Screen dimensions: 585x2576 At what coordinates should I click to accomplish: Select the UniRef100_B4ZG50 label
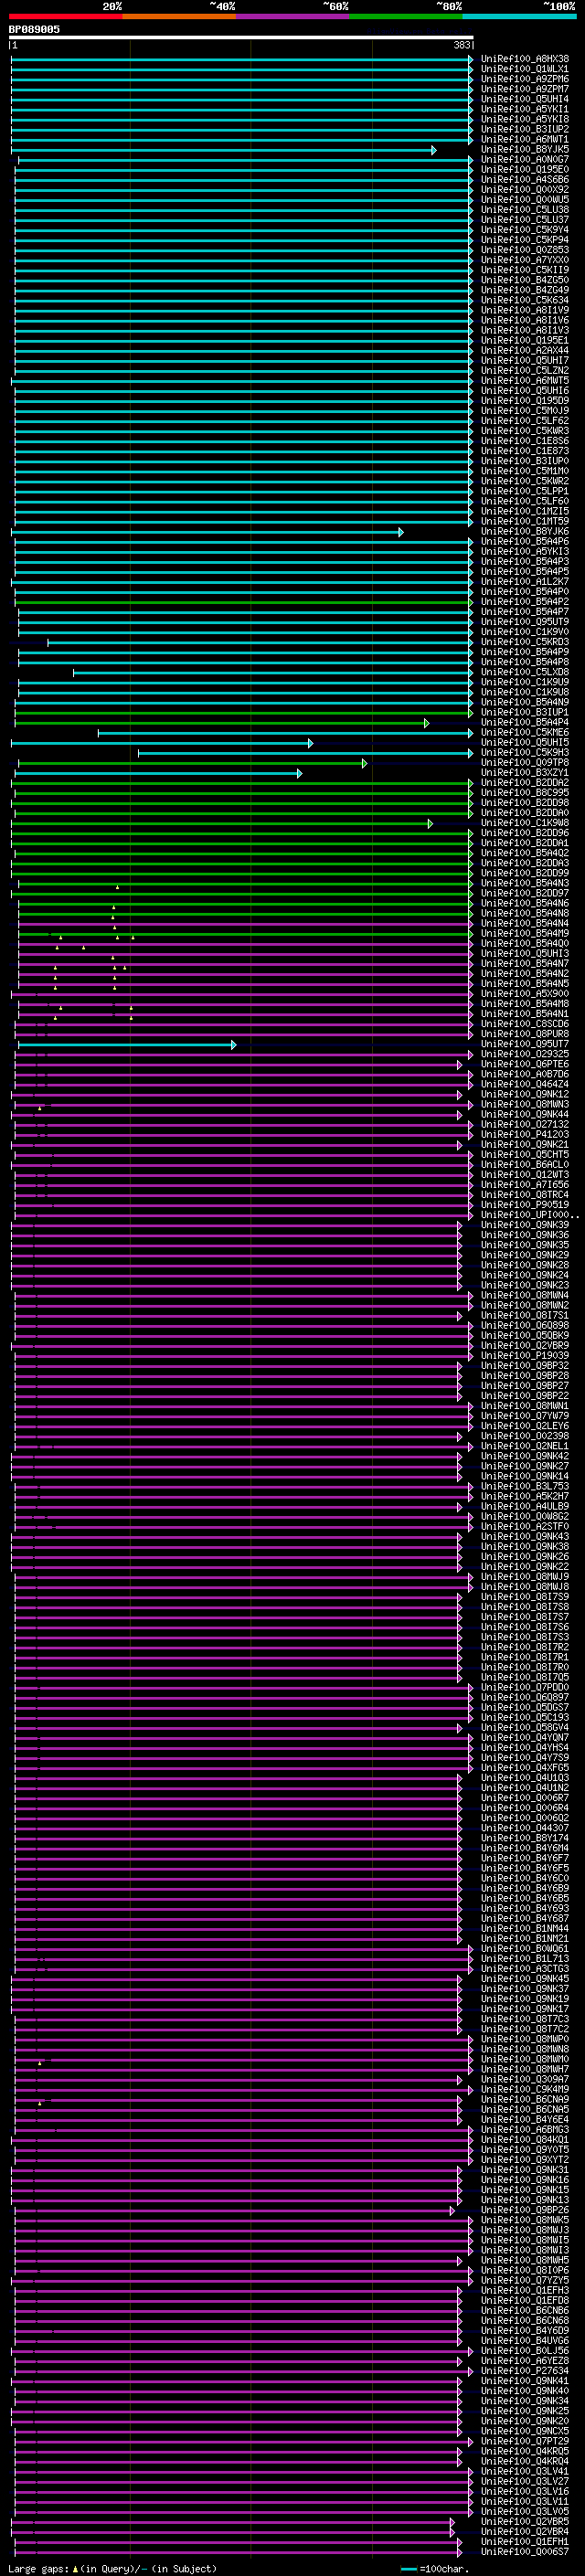click(x=525, y=280)
